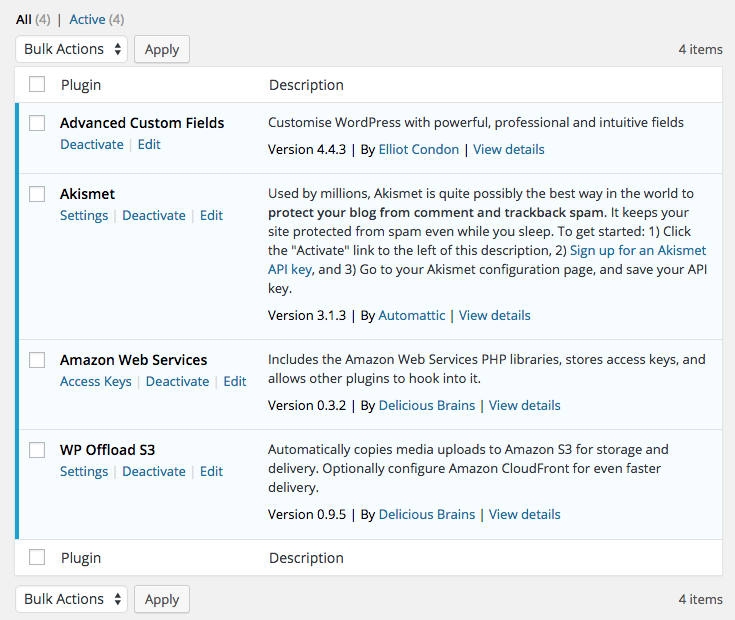Check the Amazon Web Services checkbox
735x620 pixels.
(37, 360)
